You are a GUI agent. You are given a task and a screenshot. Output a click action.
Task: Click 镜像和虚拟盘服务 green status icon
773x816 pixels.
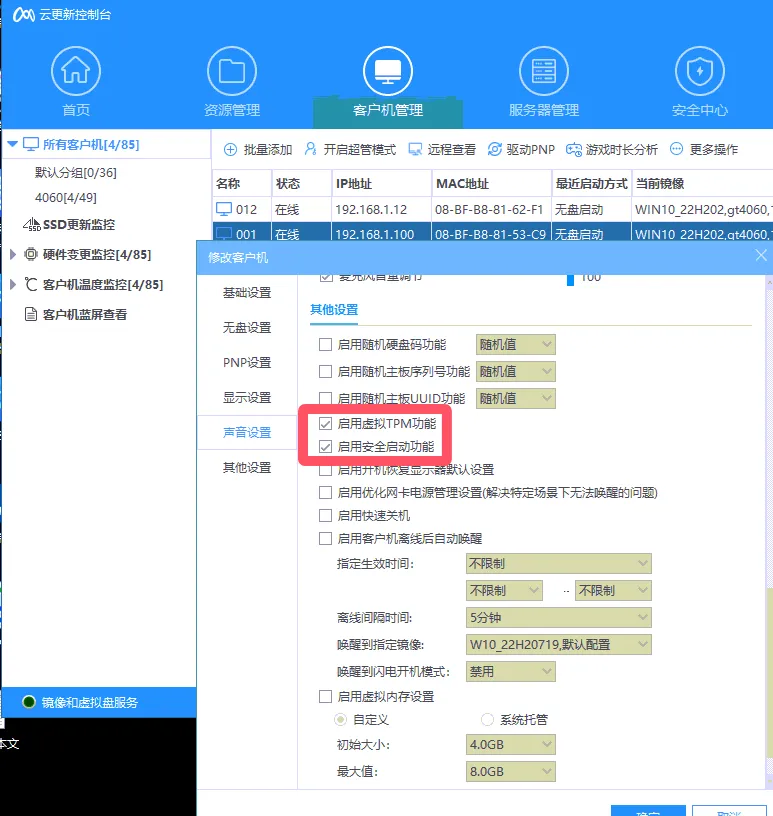29,702
